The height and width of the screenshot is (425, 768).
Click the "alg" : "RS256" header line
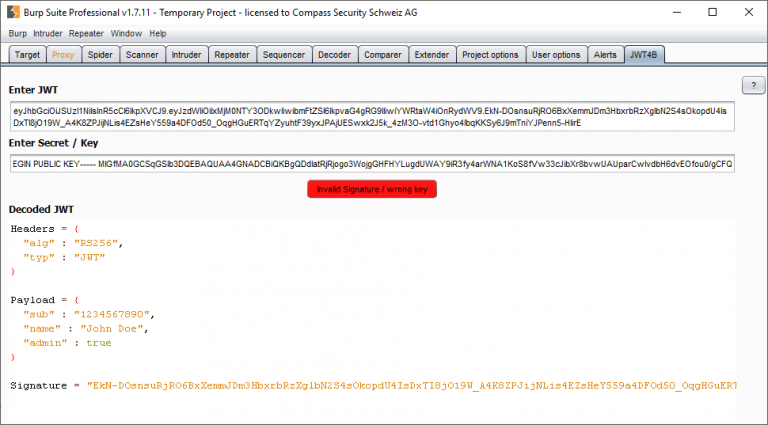[x=73, y=243]
